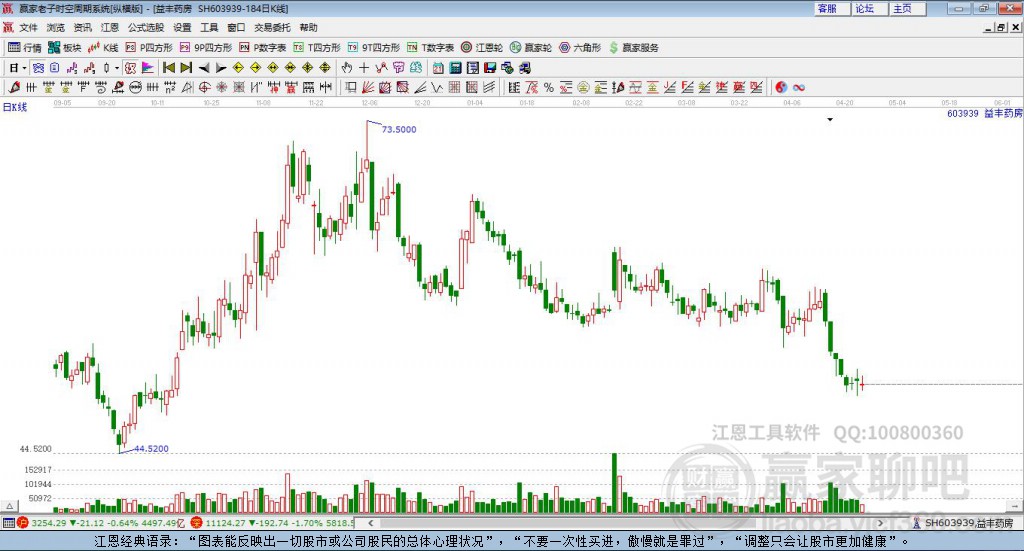The image size is (1024, 551).
Task: Select the set-square angle tool
Action: 187,87
